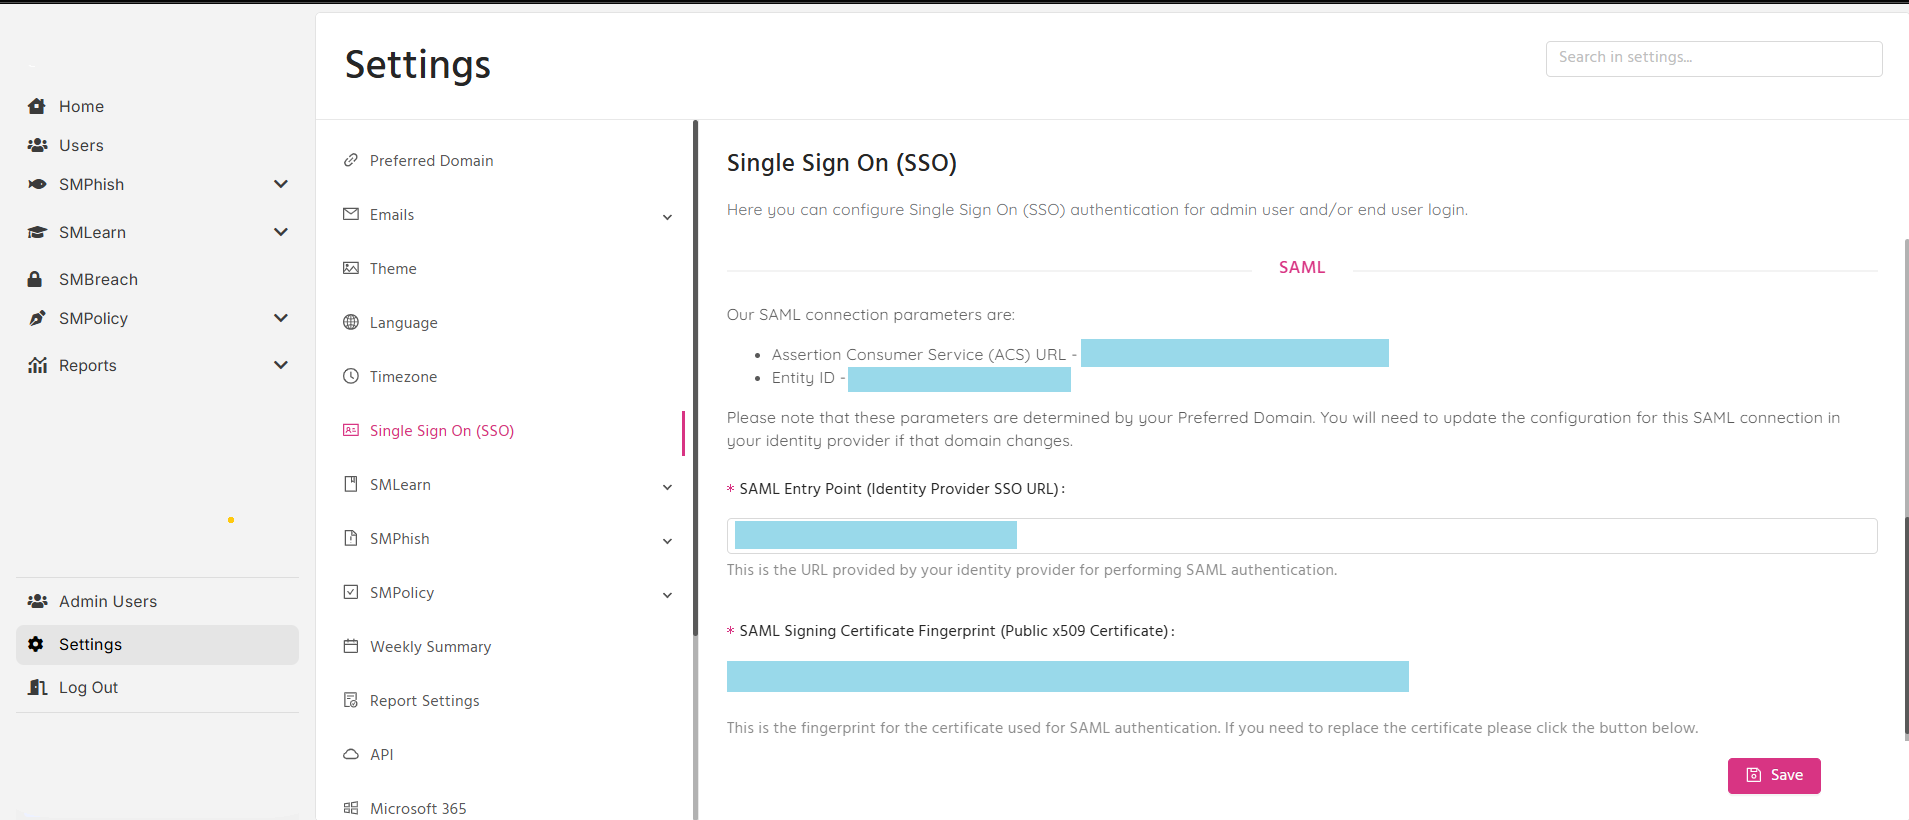Click the Preferred Domain link icon
Screen dimensions: 1909x820
(351, 160)
